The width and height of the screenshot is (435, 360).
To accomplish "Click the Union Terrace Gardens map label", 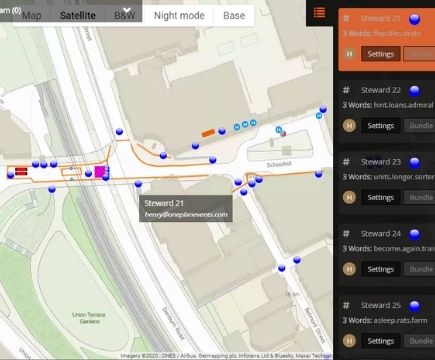I will point(89,318).
